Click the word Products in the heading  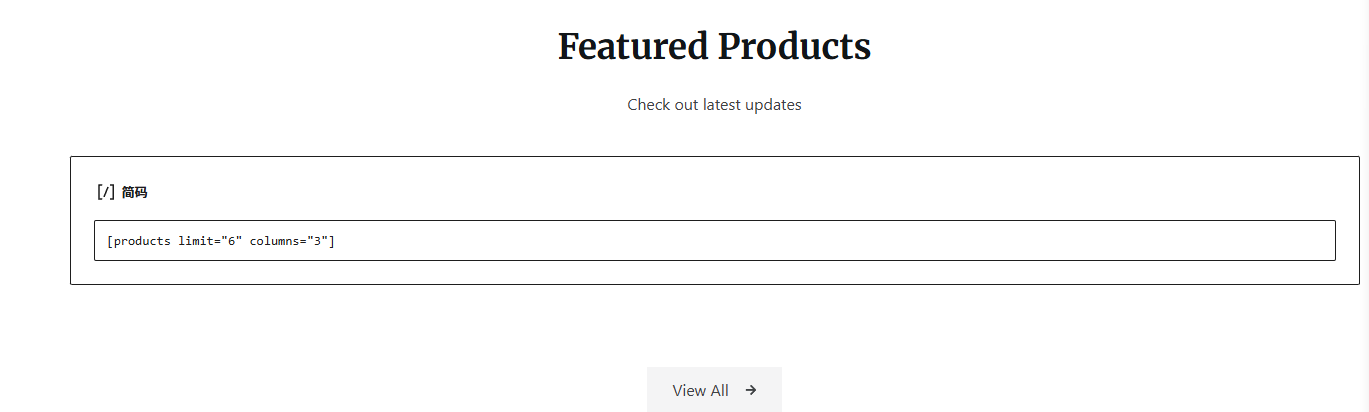click(795, 47)
